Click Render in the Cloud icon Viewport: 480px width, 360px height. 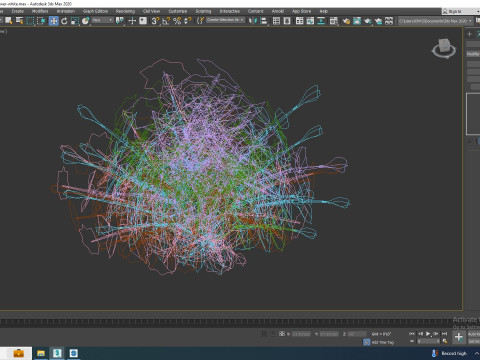(x=378, y=21)
